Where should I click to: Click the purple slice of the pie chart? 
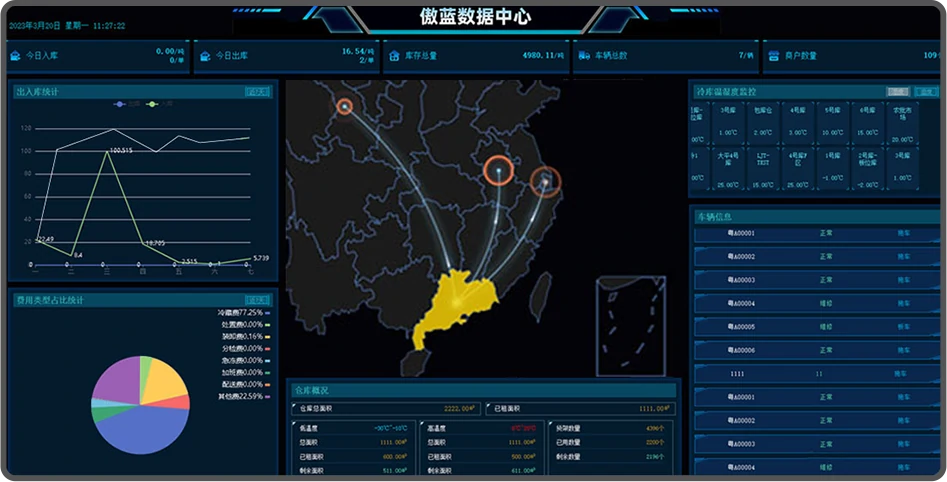point(115,379)
